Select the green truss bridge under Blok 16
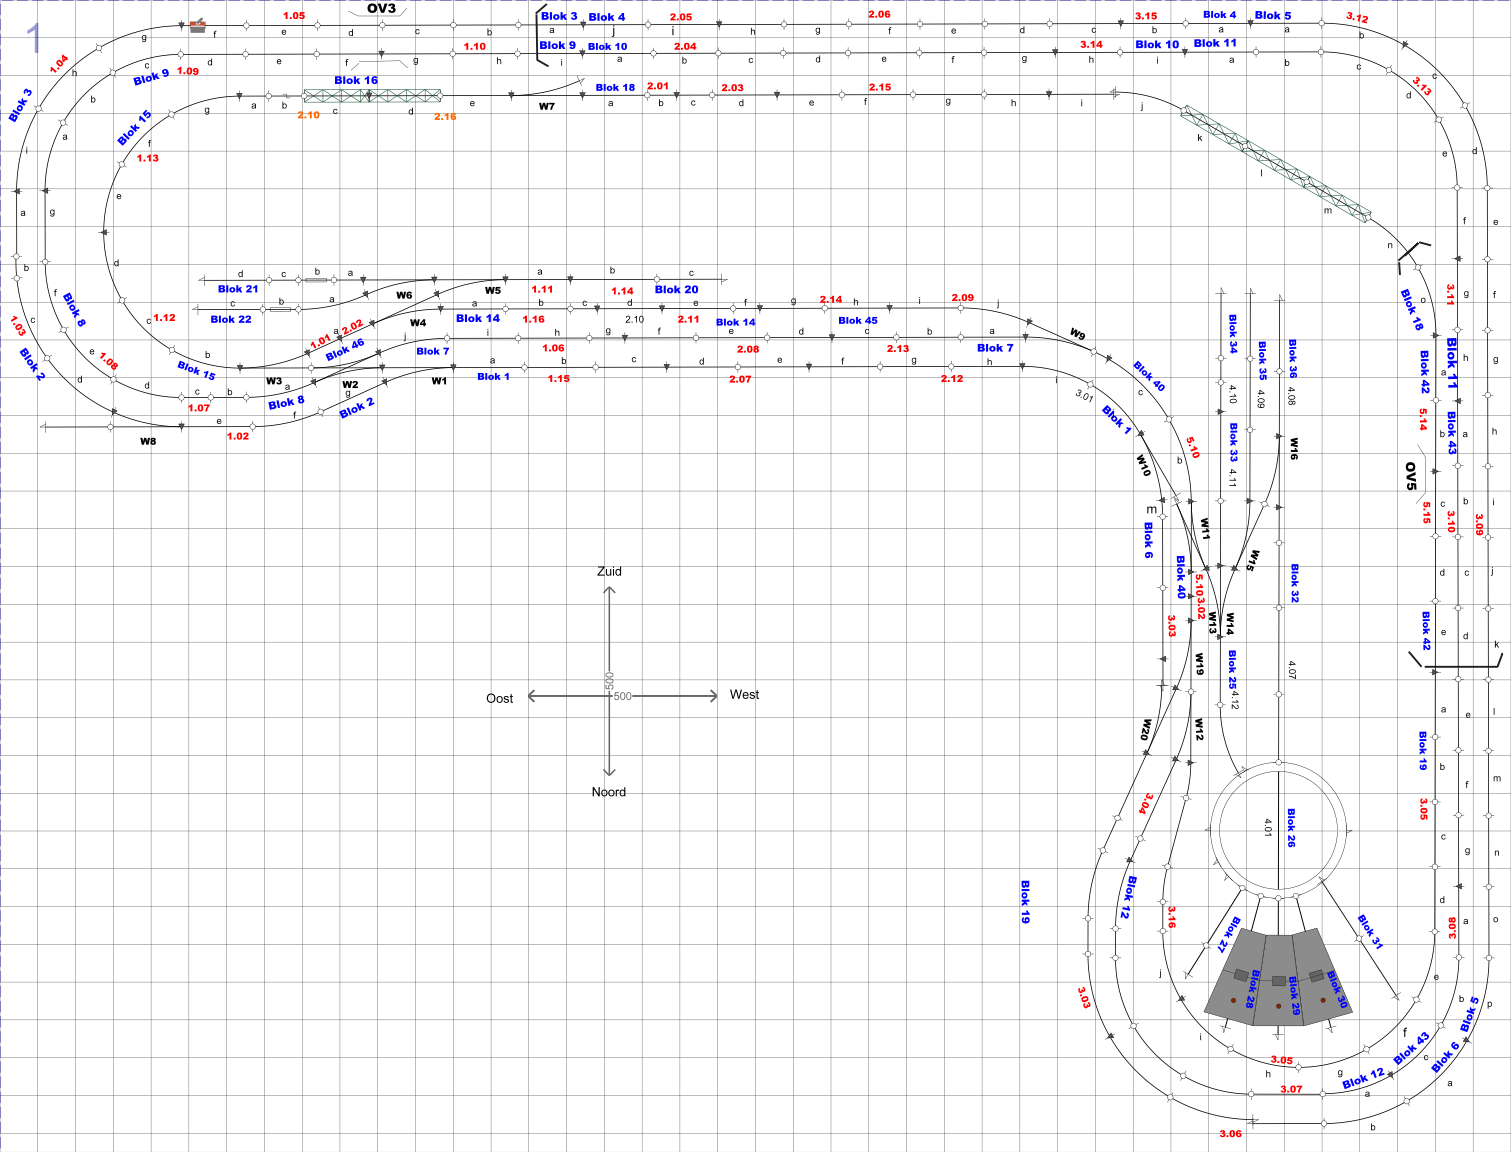 click(372, 96)
